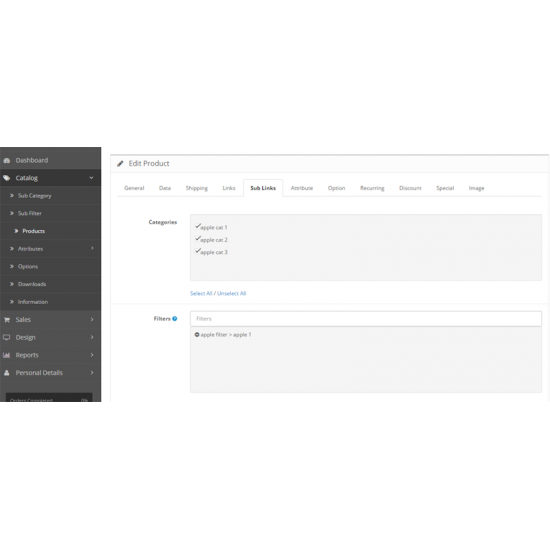Open Sub Category in Catalog menu
This screenshot has height=550, width=550.
tap(35, 196)
